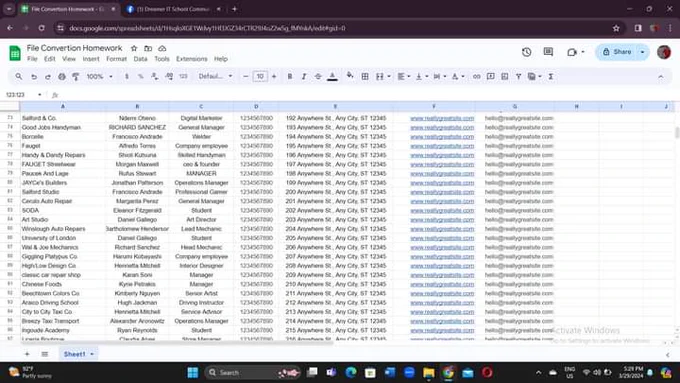The height and width of the screenshot is (383, 680).
Task: Click the Share button
Action: [618, 52]
